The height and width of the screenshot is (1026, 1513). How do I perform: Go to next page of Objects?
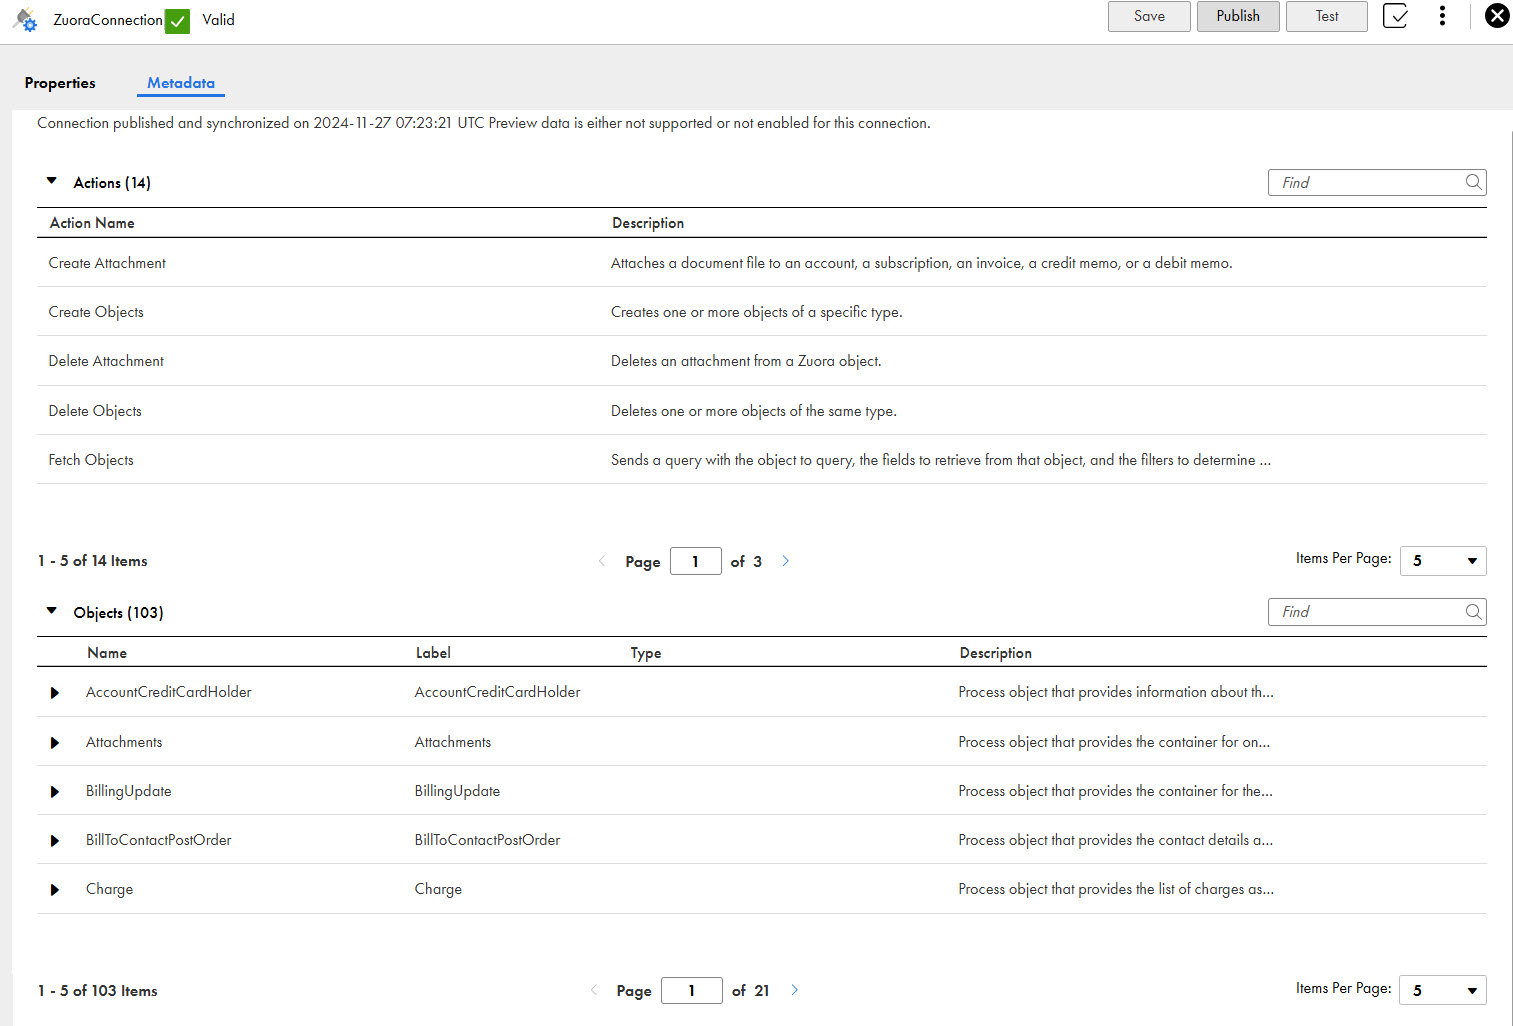[794, 990]
